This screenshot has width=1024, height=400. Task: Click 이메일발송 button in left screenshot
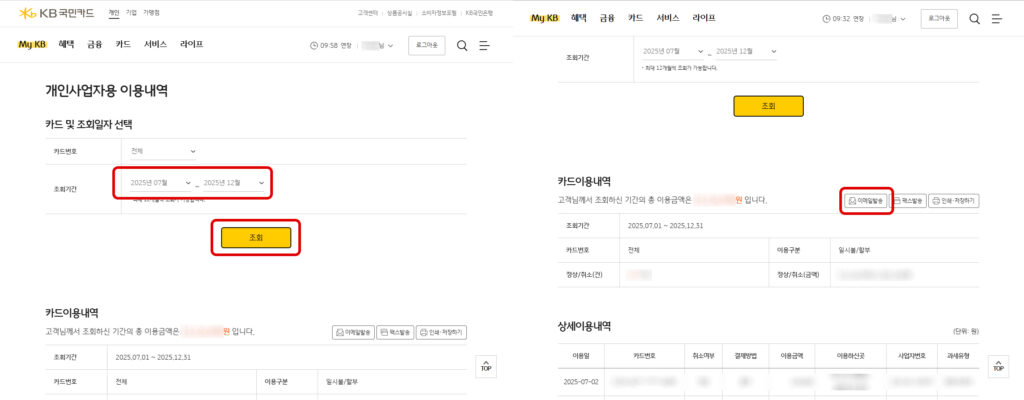pyautogui.click(x=353, y=332)
